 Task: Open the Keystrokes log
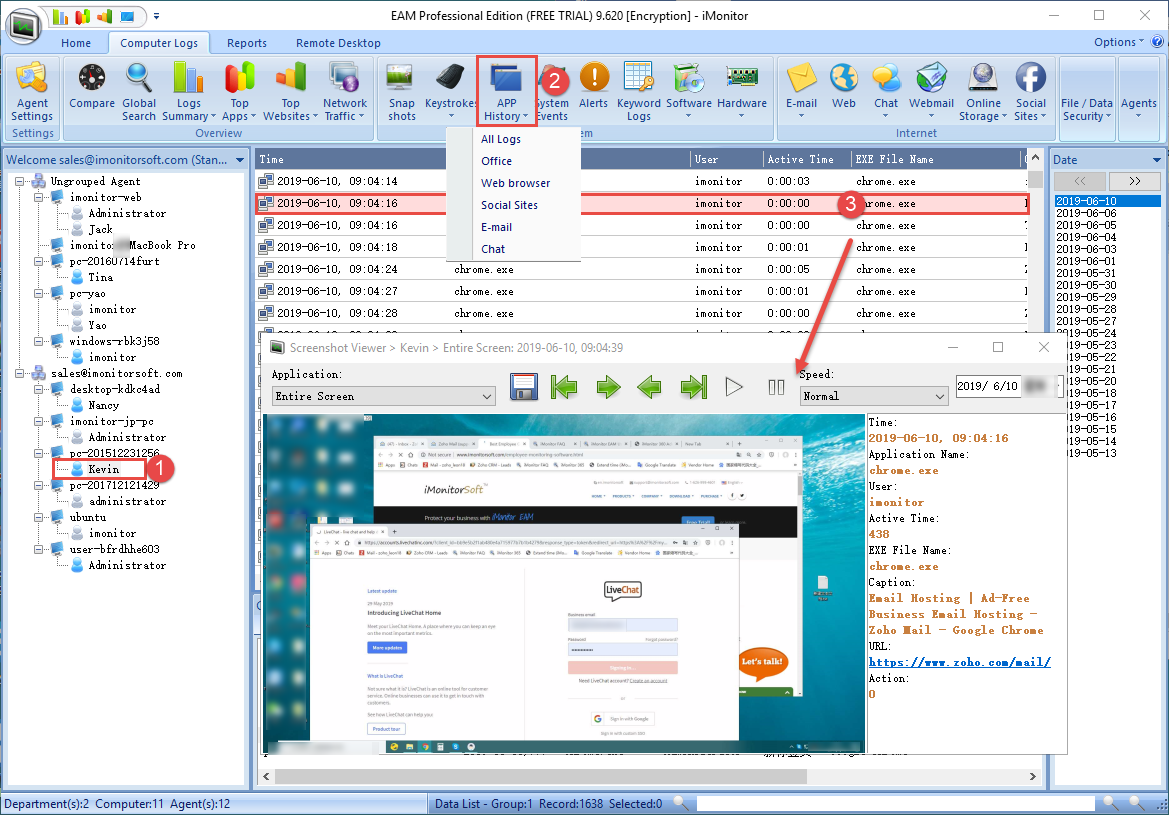point(450,89)
